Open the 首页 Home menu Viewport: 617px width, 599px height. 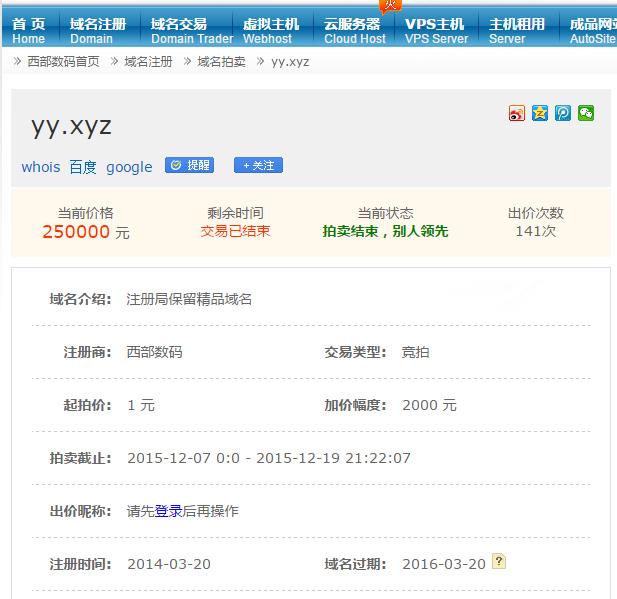click(x=29, y=31)
